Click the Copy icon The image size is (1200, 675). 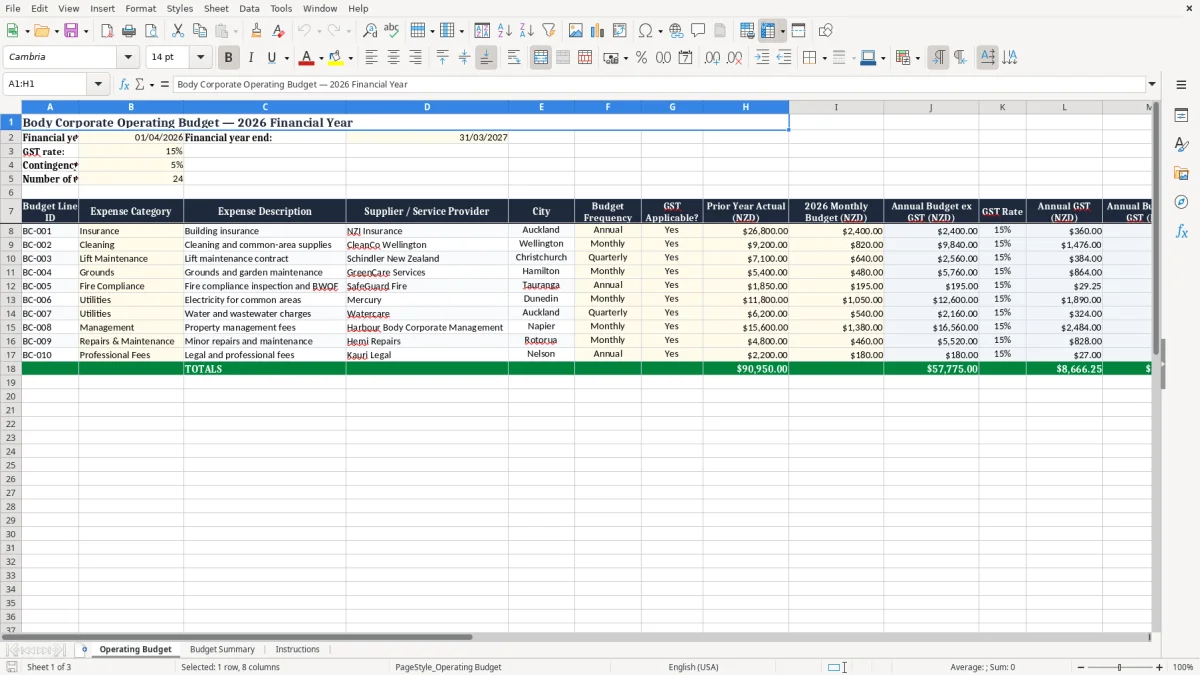200,31
